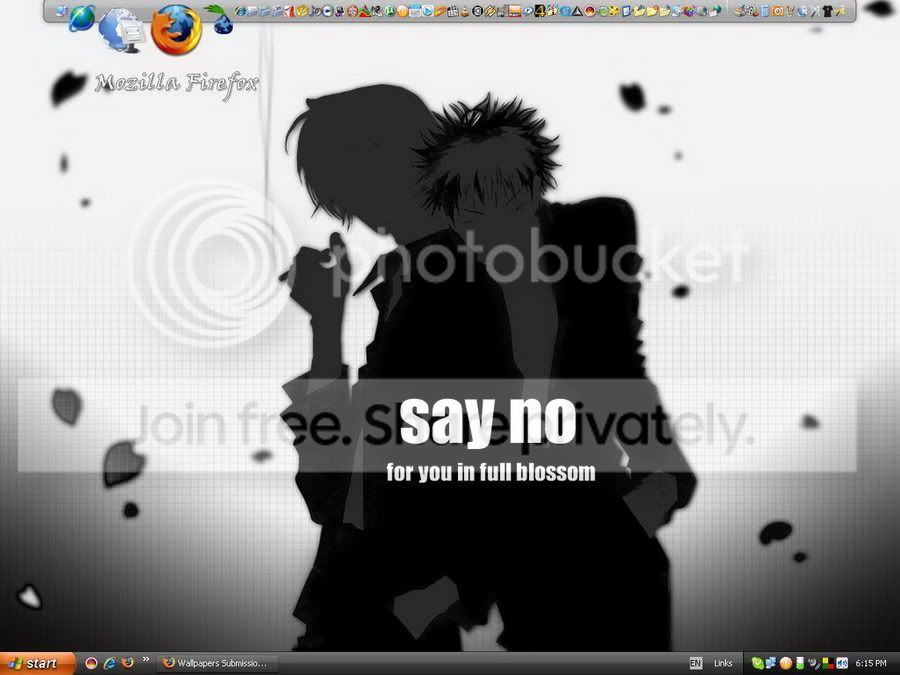Open the Start menu
The image size is (900, 675).
pyautogui.click(x=37, y=664)
